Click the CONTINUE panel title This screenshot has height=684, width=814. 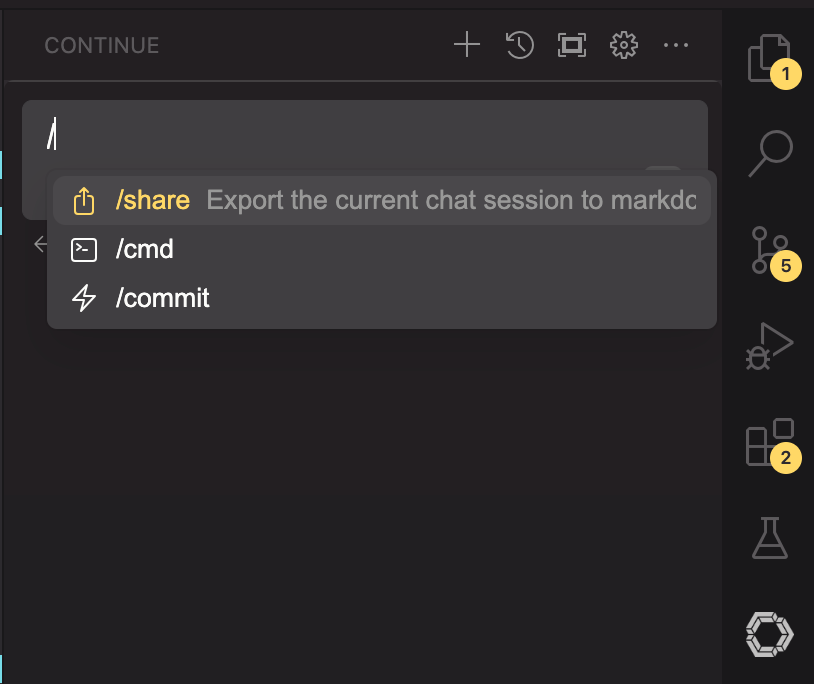pyautogui.click(x=102, y=45)
